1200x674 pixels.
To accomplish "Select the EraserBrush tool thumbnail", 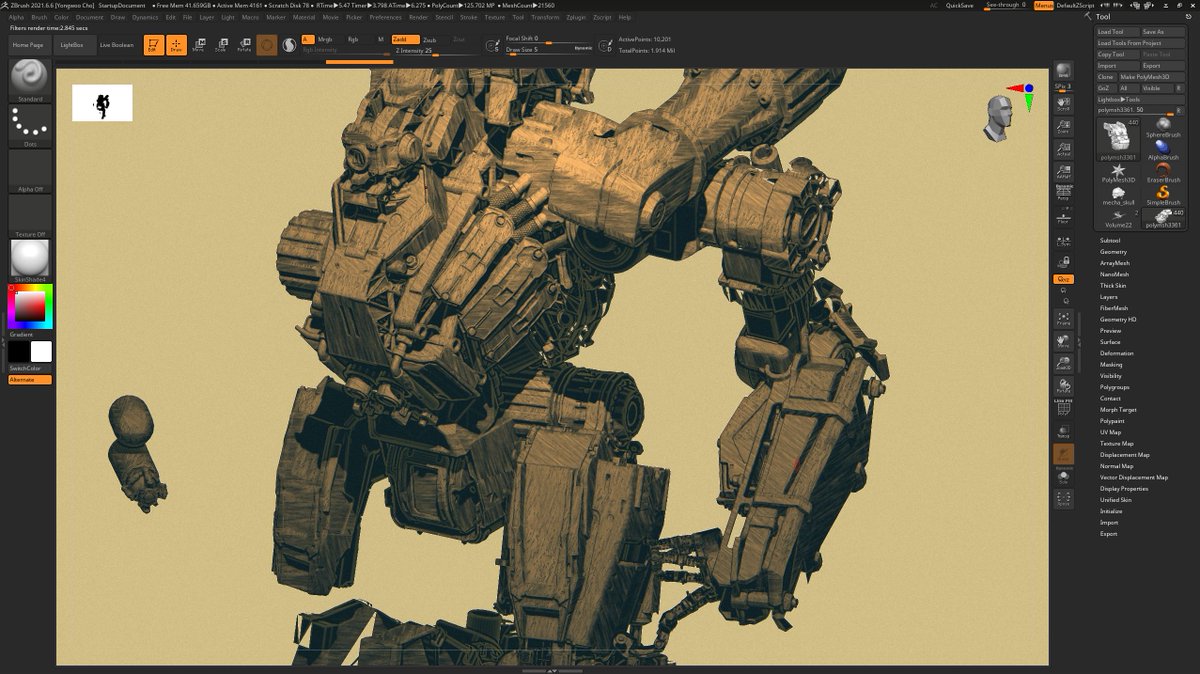I will (x=1163, y=172).
